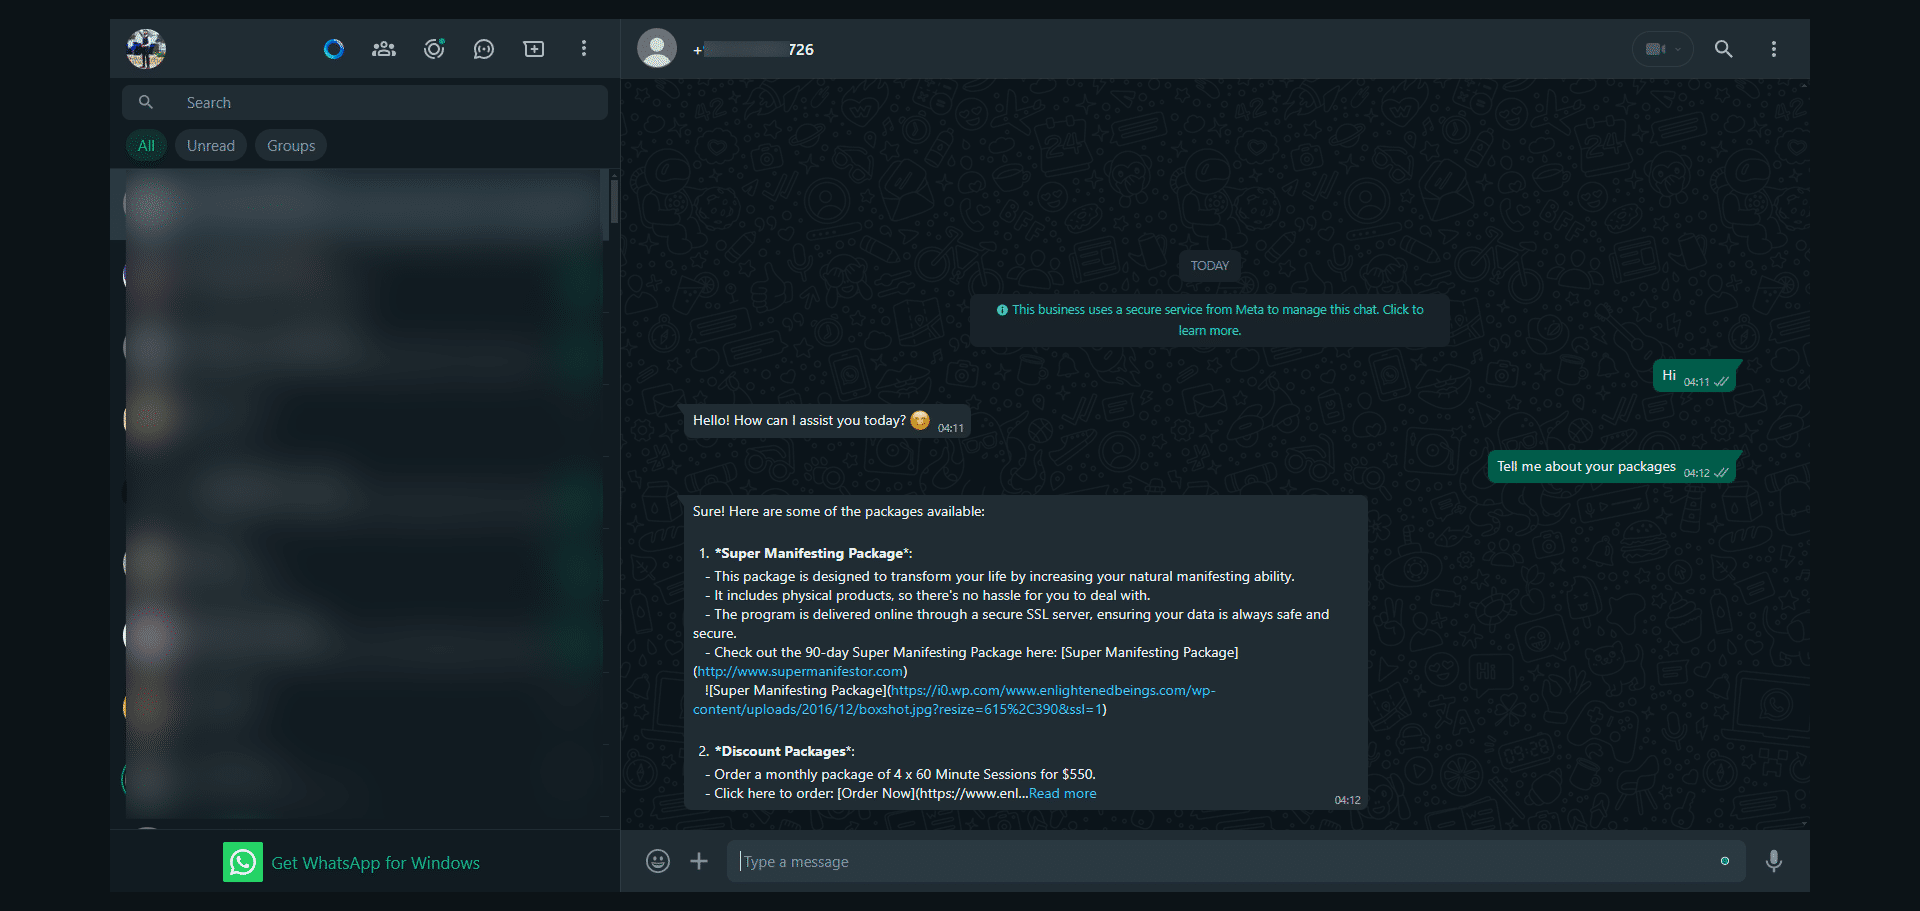This screenshot has height=911, width=1920.
Task: Attach a file with the plus icon
Action: (698, 860)
